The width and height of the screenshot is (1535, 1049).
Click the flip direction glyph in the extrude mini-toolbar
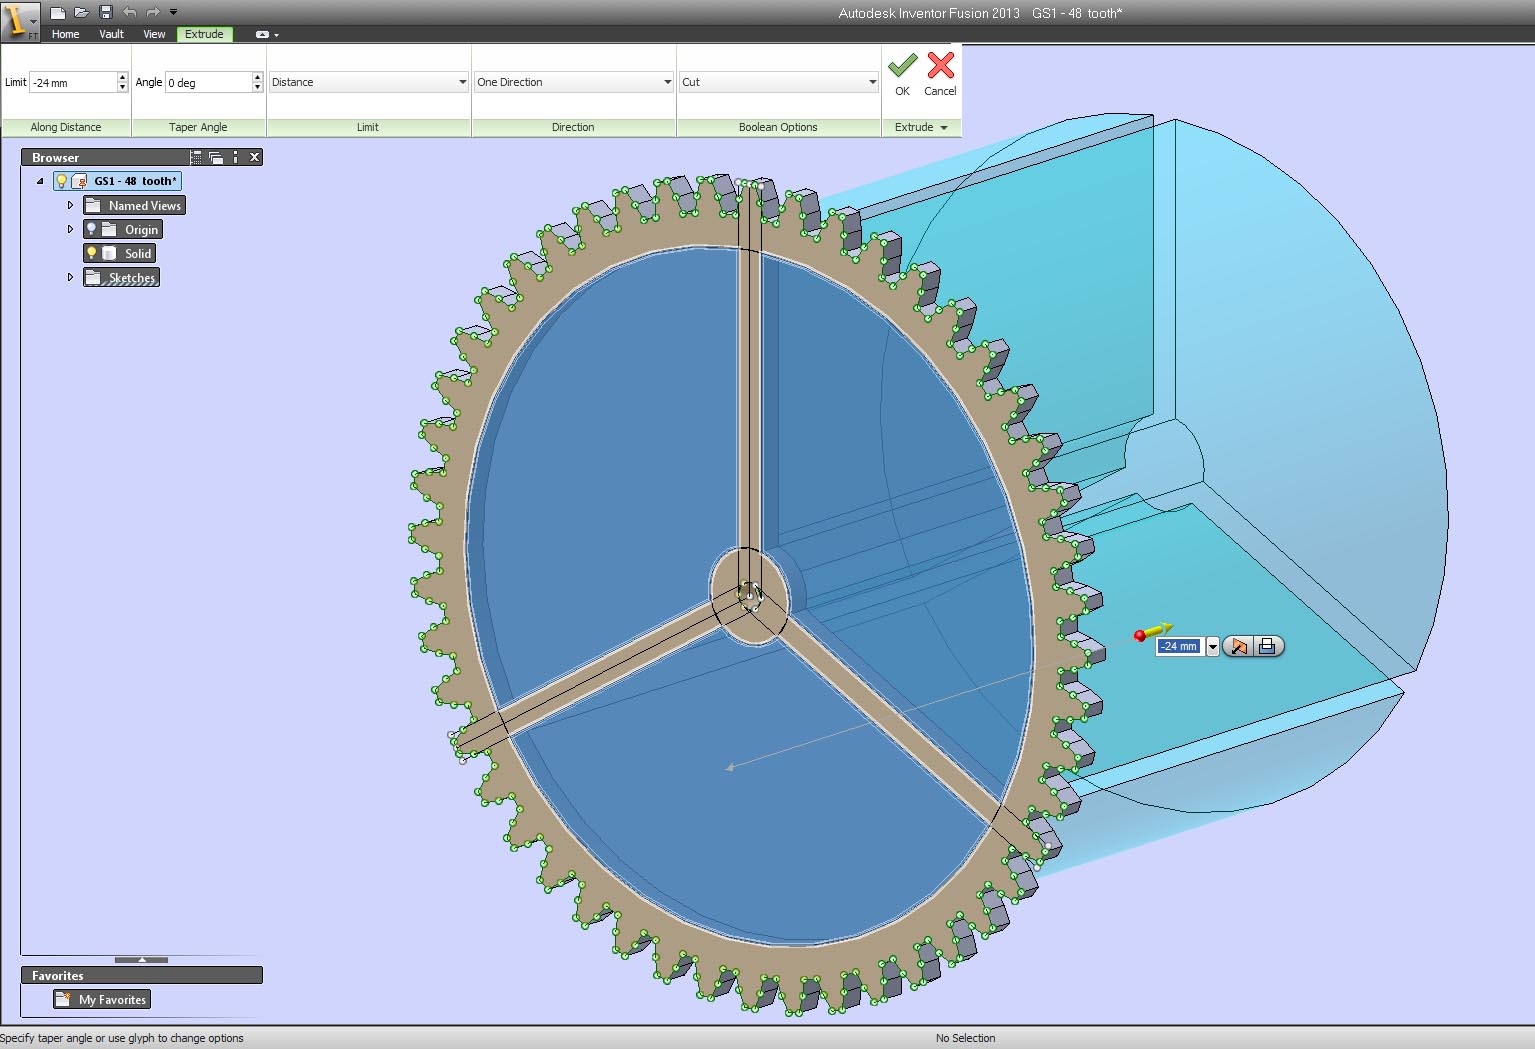point(1239,646)
